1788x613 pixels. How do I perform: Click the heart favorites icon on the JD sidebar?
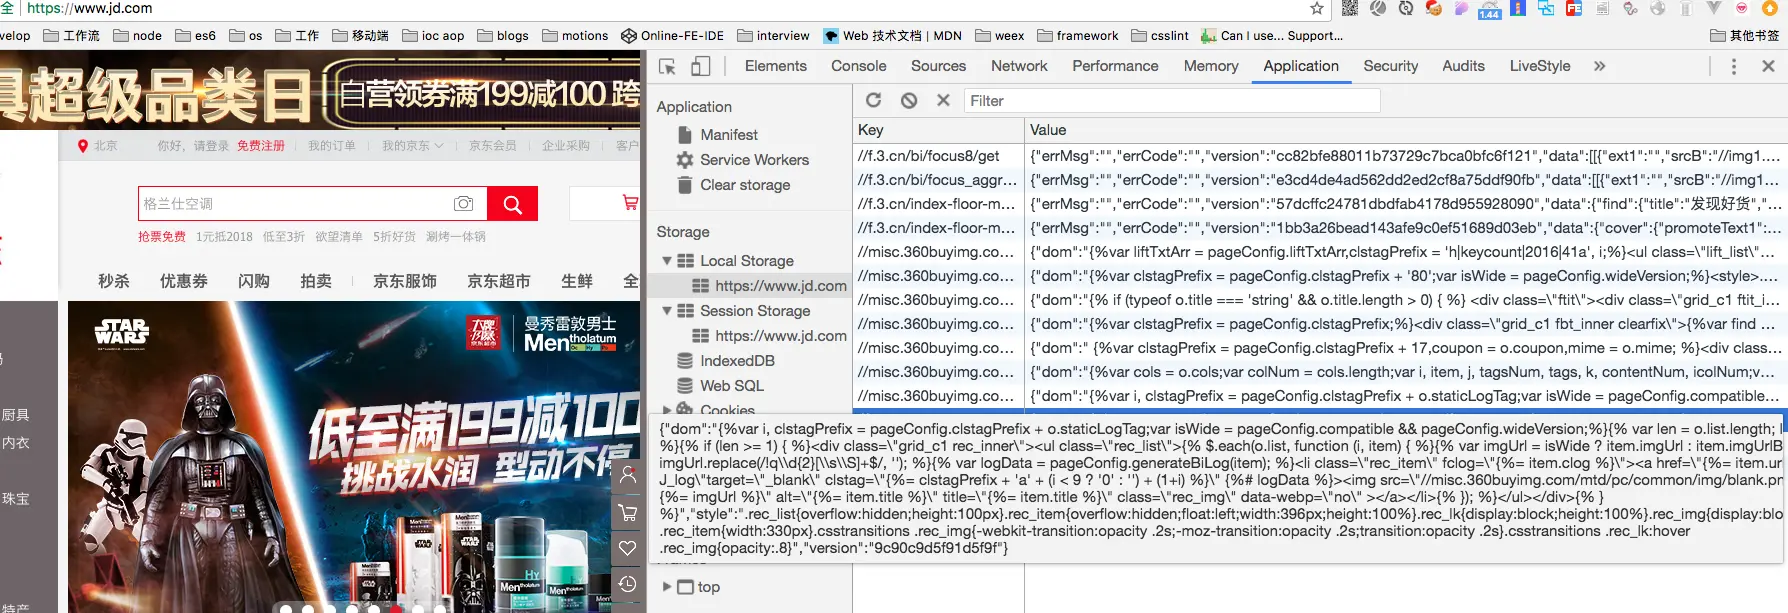tap(627, 548)
